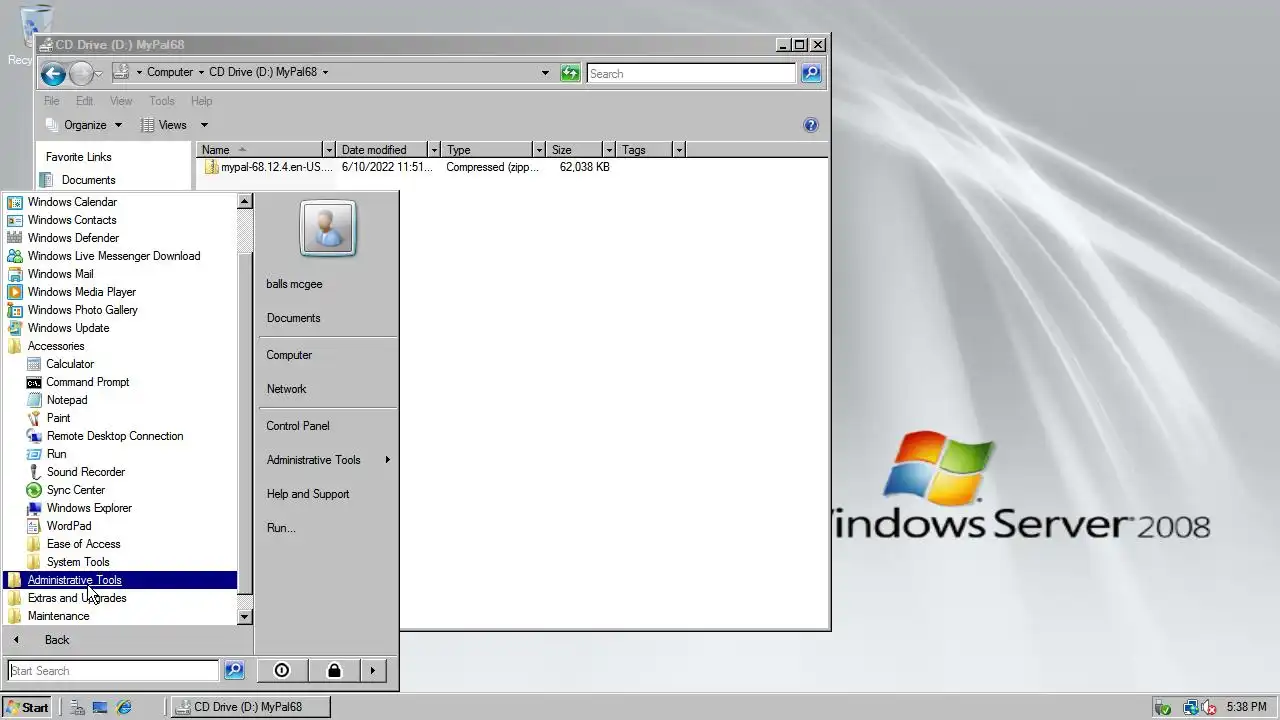Open Administrative Tools submenu in right pane
Screen dimensions: 1280x720
click(328, 460)
